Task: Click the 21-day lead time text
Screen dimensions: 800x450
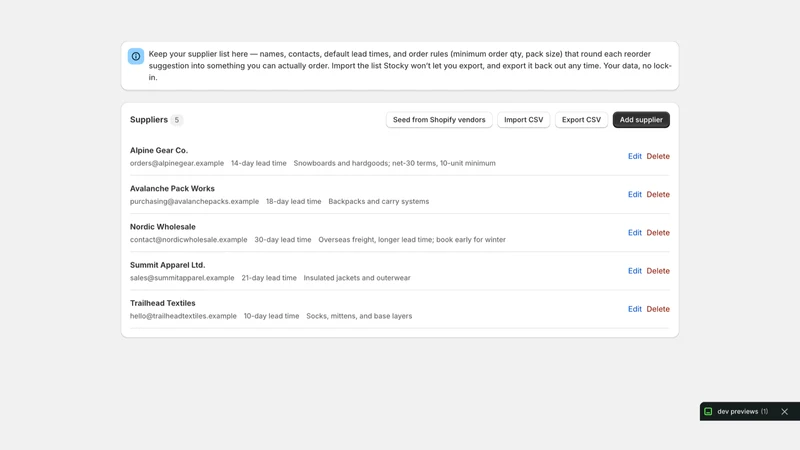Action: (x=269, y=278)
